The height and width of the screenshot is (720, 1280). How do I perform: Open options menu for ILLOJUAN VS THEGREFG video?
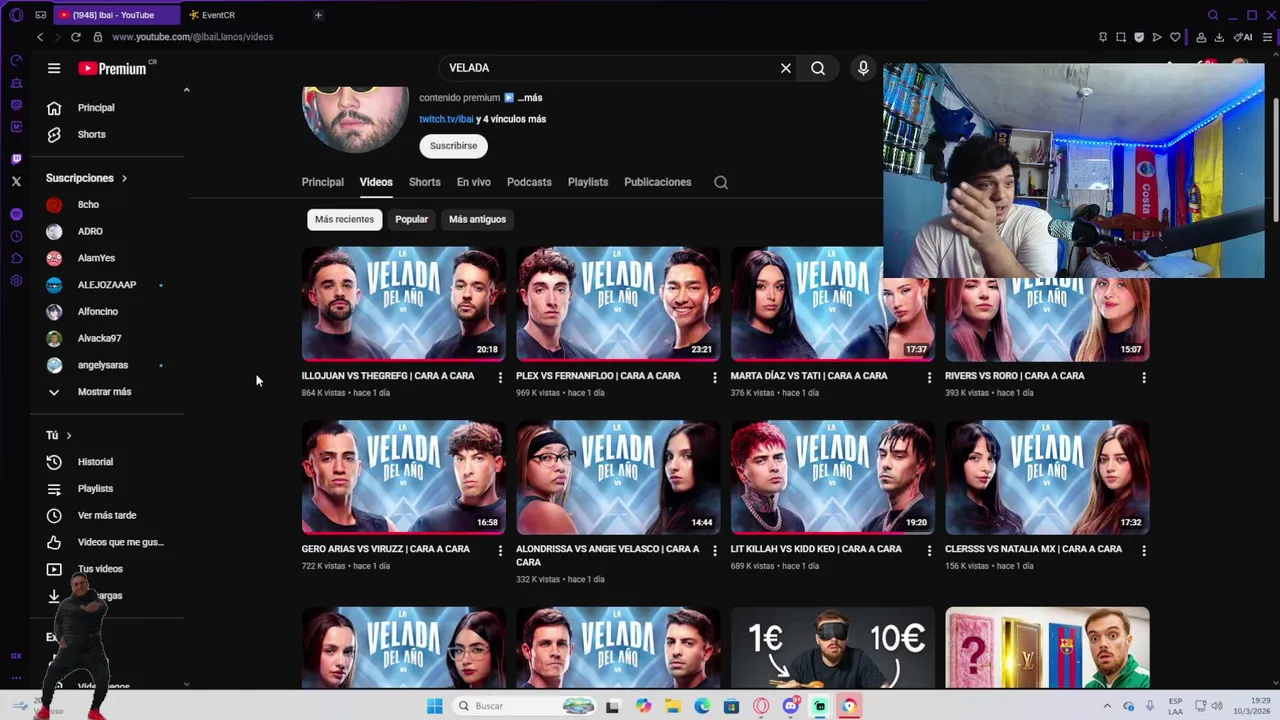point(500,377)
